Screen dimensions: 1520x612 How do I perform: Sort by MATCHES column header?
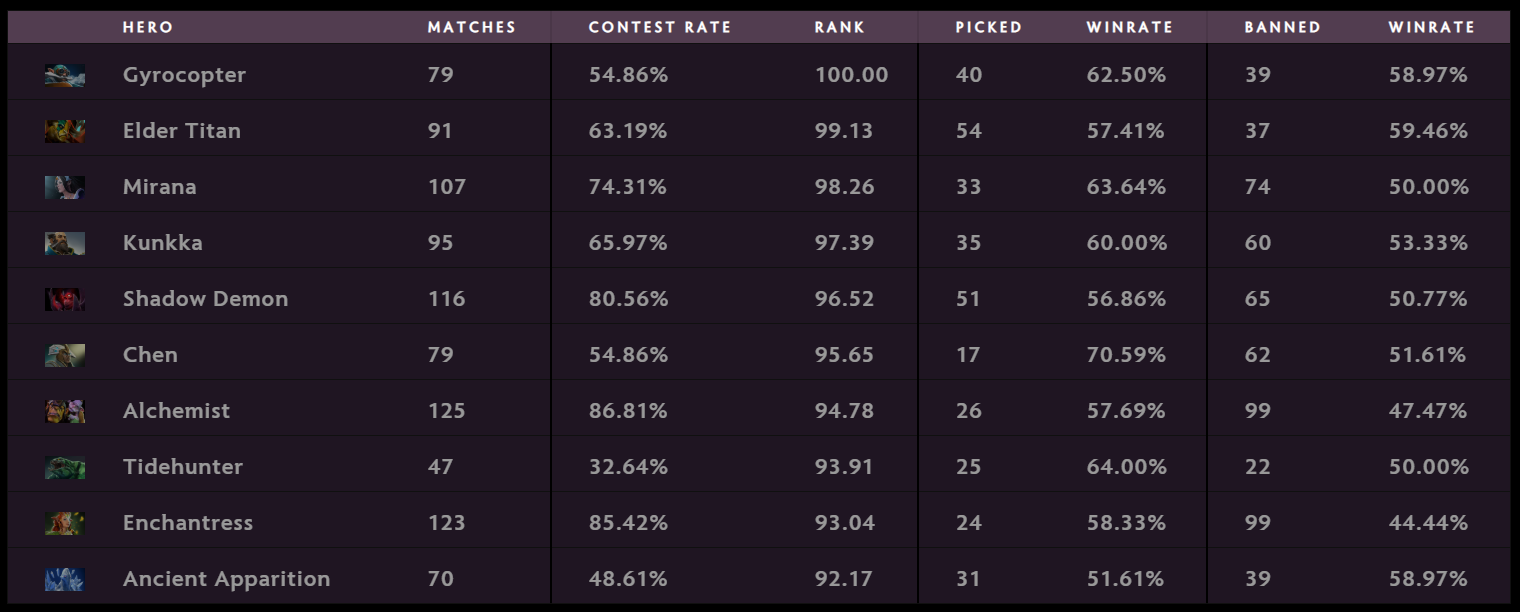point(472,27)
